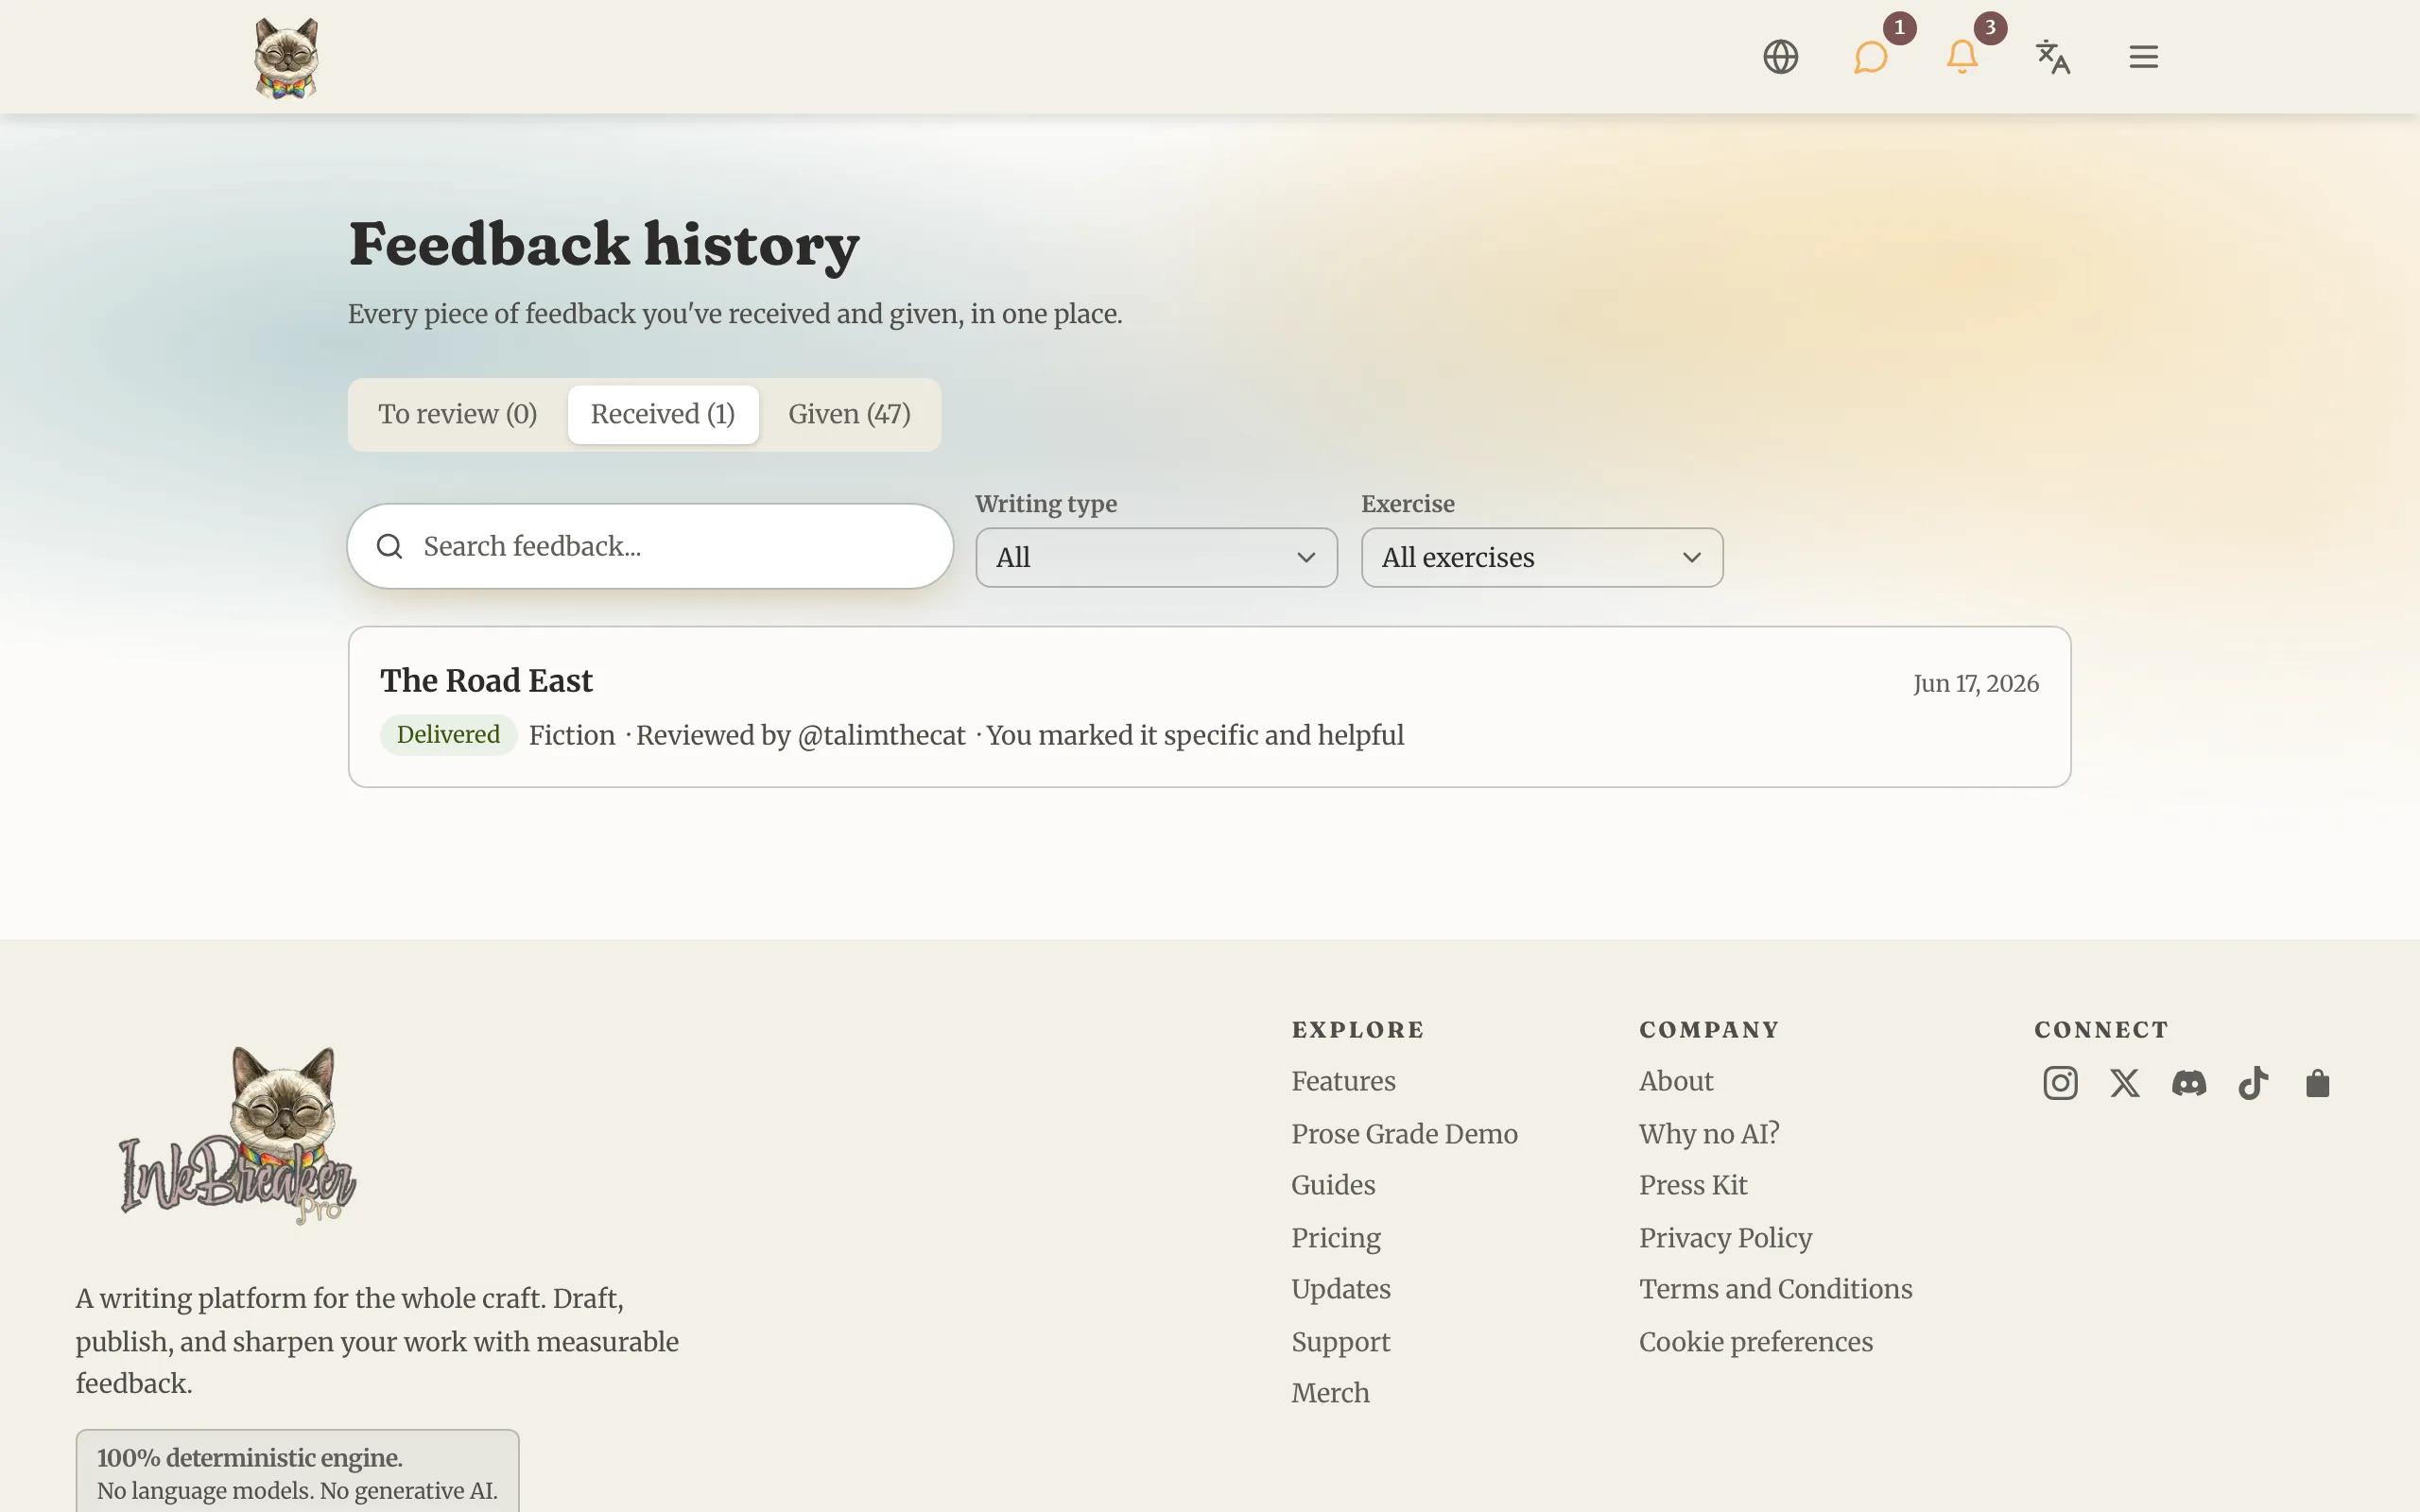Focus the Search feedback field
2420x1512 pixels.
[x=650, y=546]
